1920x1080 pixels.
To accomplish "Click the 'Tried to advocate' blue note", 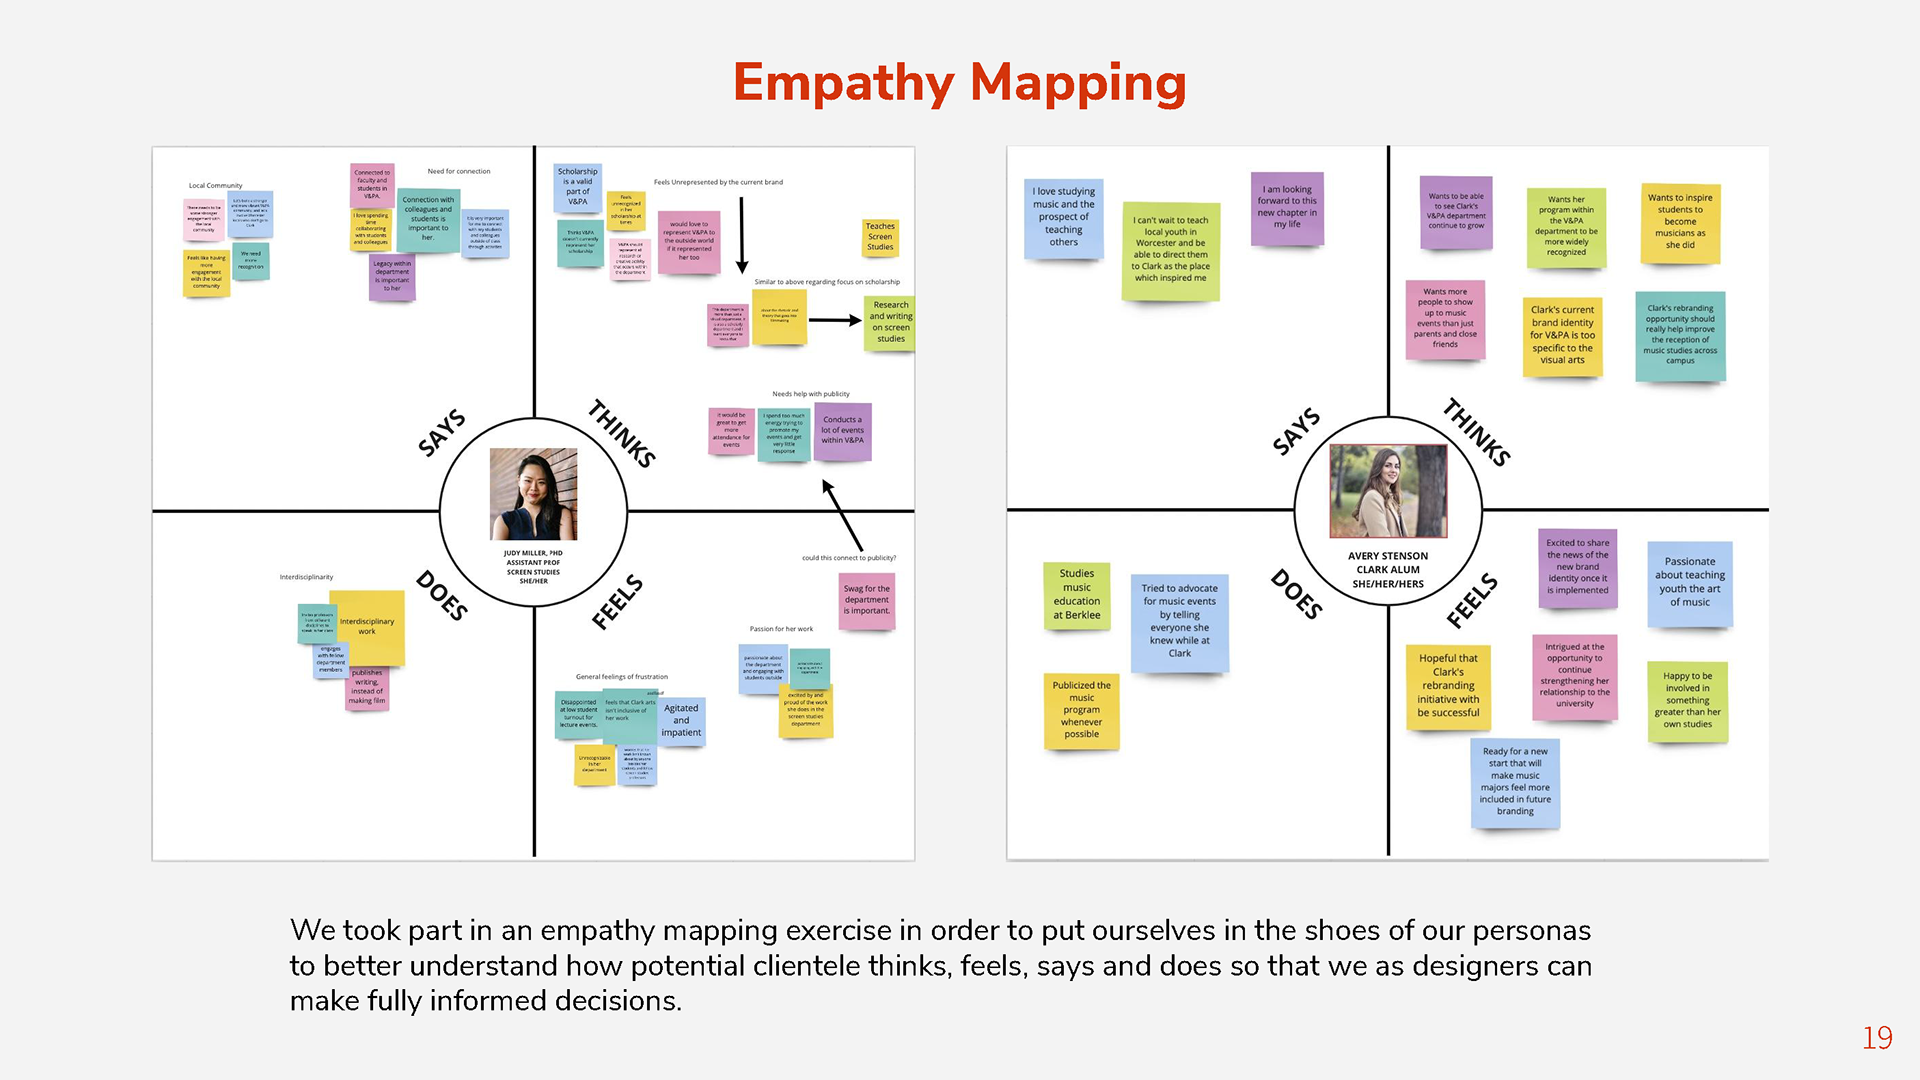I will (x=1179, y=621).
